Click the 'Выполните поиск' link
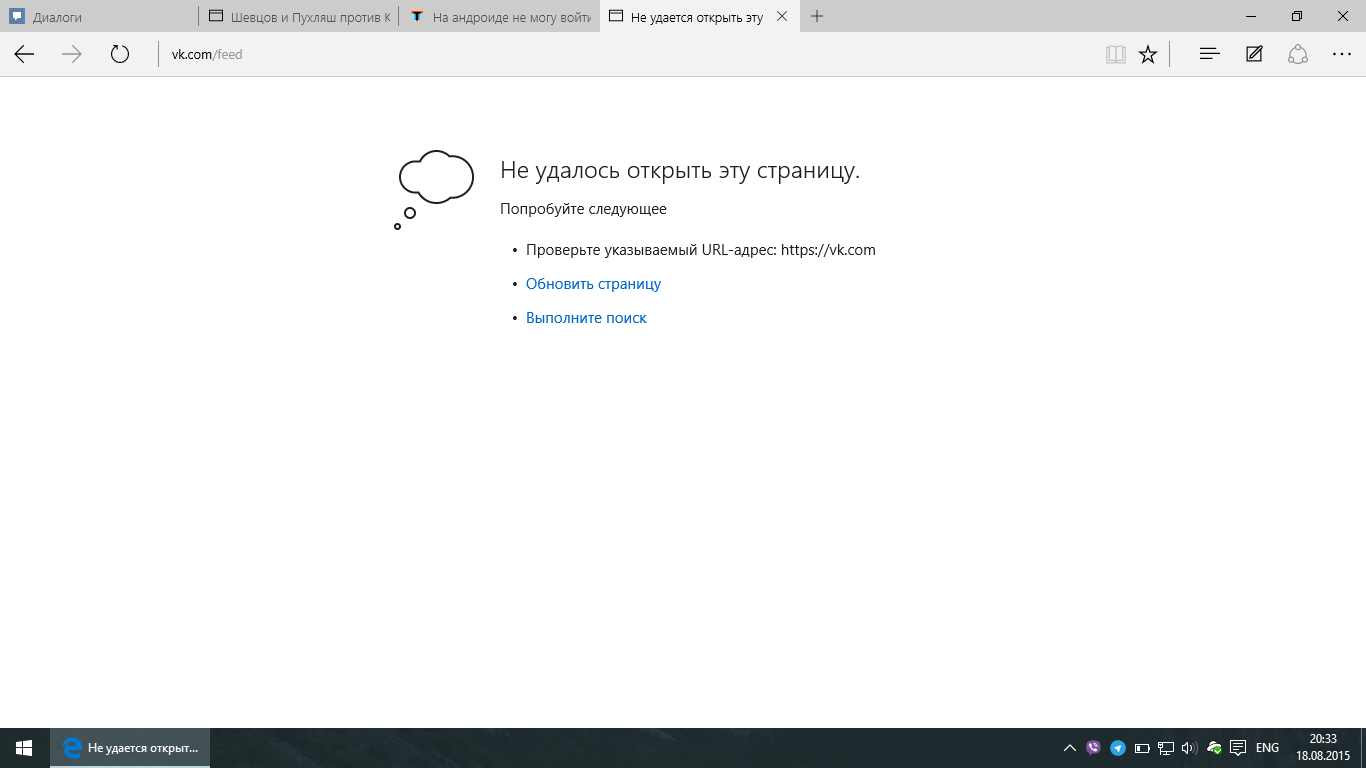This screenshot has width=1366, height=768. click(586, 318)
